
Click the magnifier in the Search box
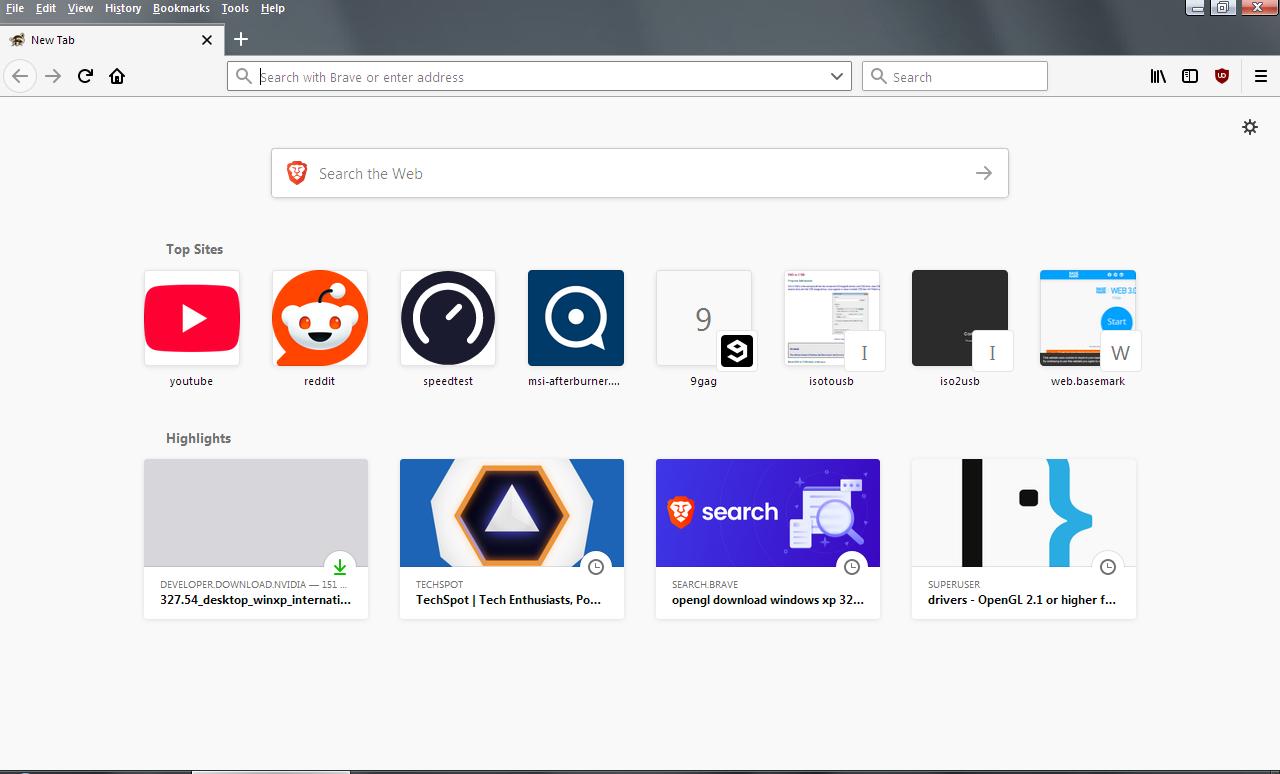pyautogui.click(x=878, y=76)
